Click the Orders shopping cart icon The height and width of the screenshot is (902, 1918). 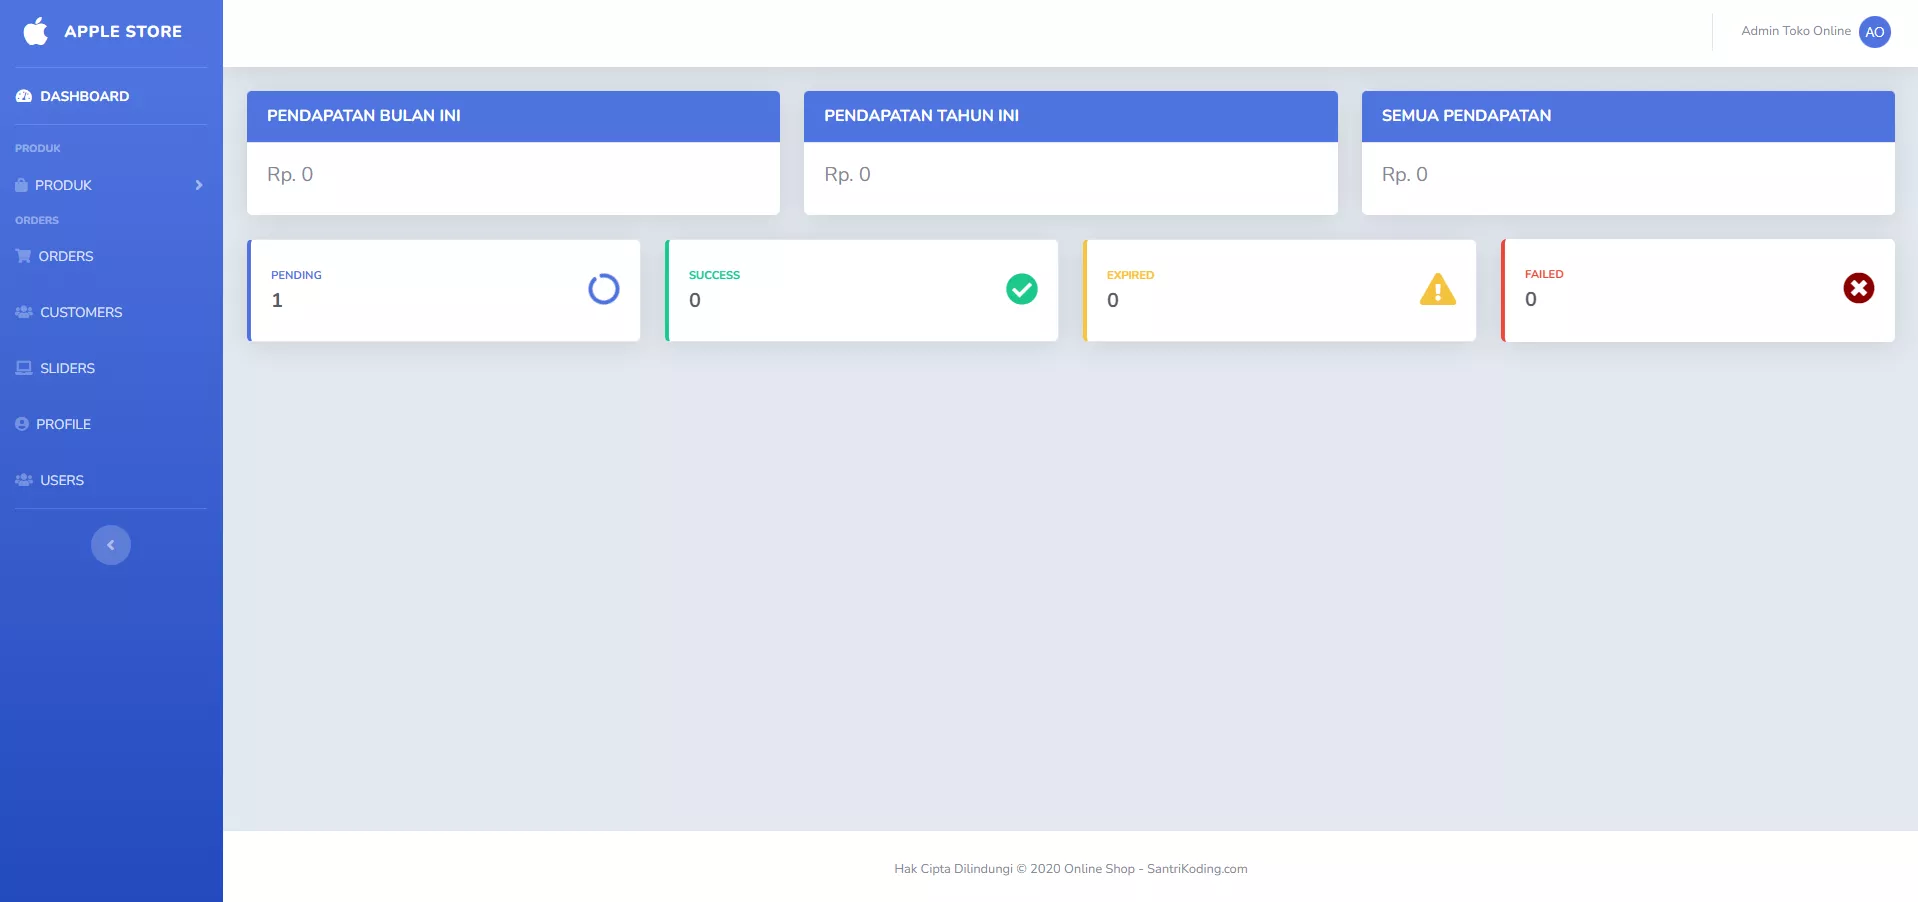pyautogui.click(x=23, y=256)
